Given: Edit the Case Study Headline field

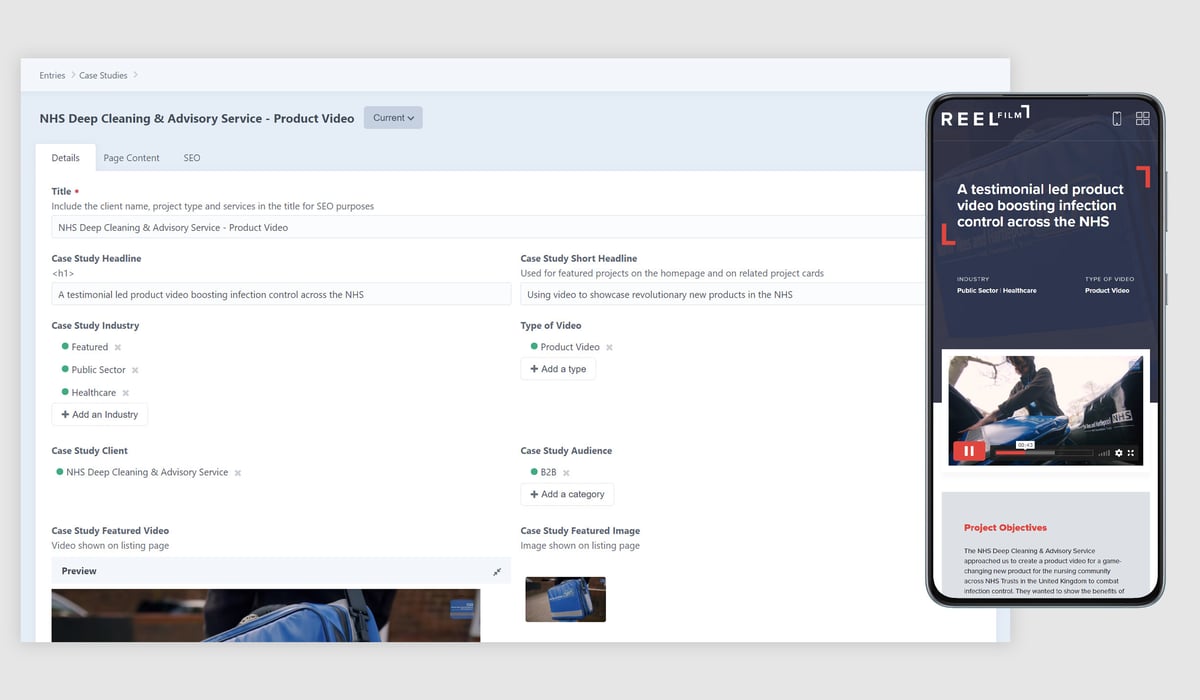Looking at the screenshot, I should [281, 294].
